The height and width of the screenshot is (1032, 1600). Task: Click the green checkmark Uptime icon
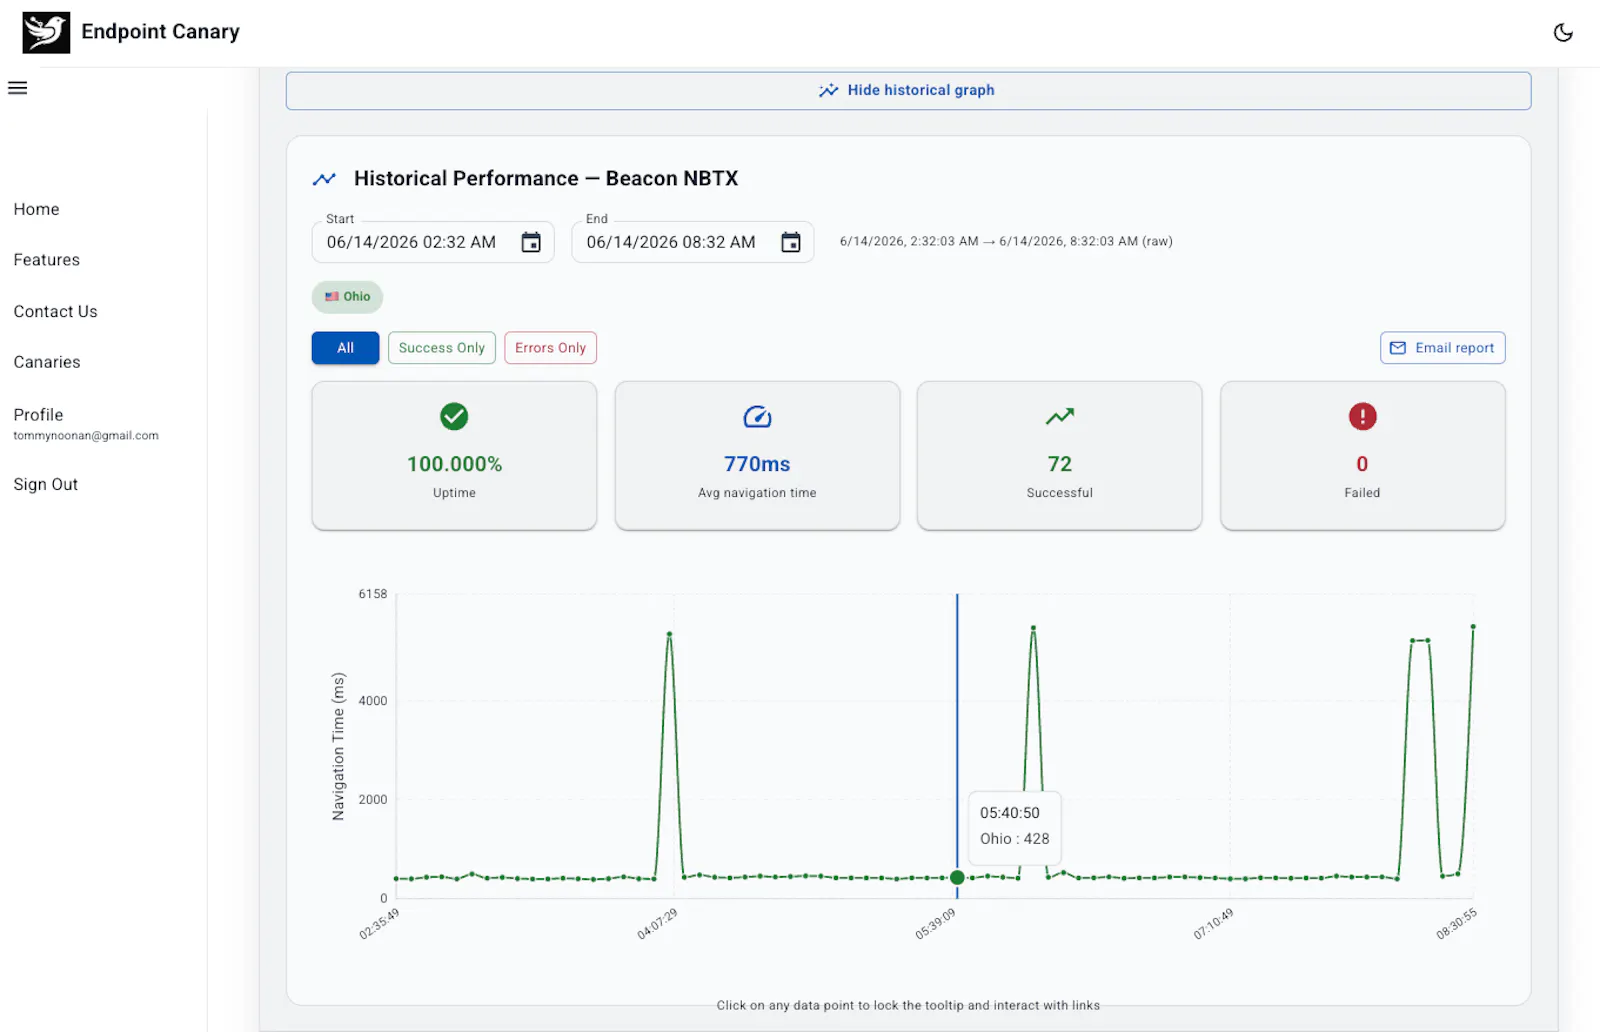(x=454, y=416)
